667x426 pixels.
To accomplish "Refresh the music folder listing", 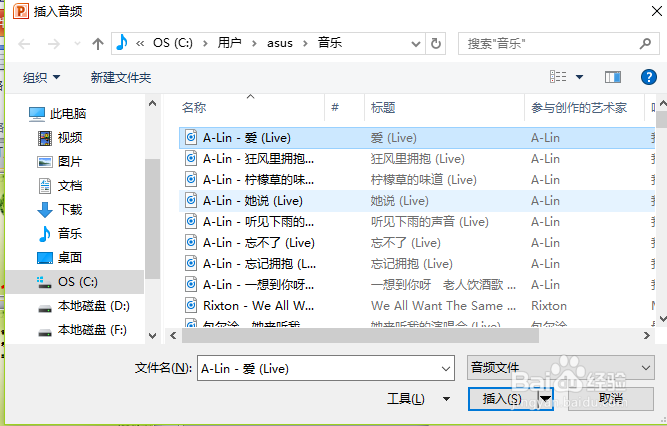I will pyautogui.click(x=436, y=43).
